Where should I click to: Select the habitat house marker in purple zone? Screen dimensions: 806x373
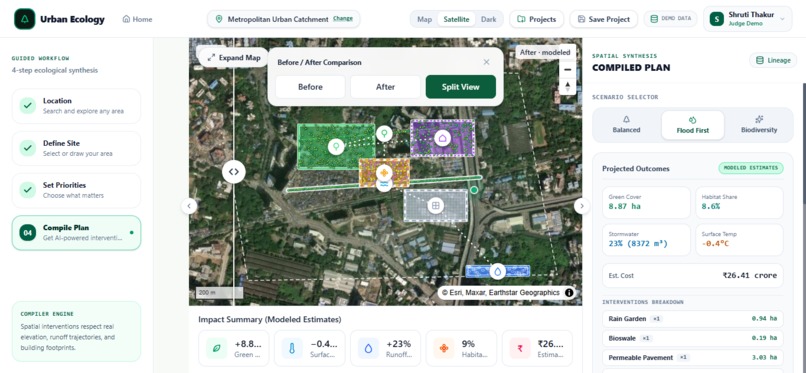(x=443, y=138)
